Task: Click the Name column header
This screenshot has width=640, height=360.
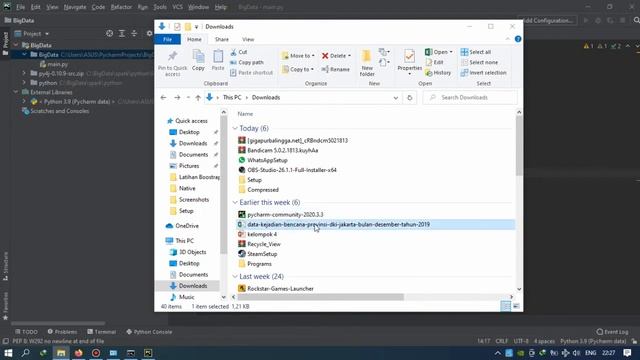Action: (x=245, y=114)
